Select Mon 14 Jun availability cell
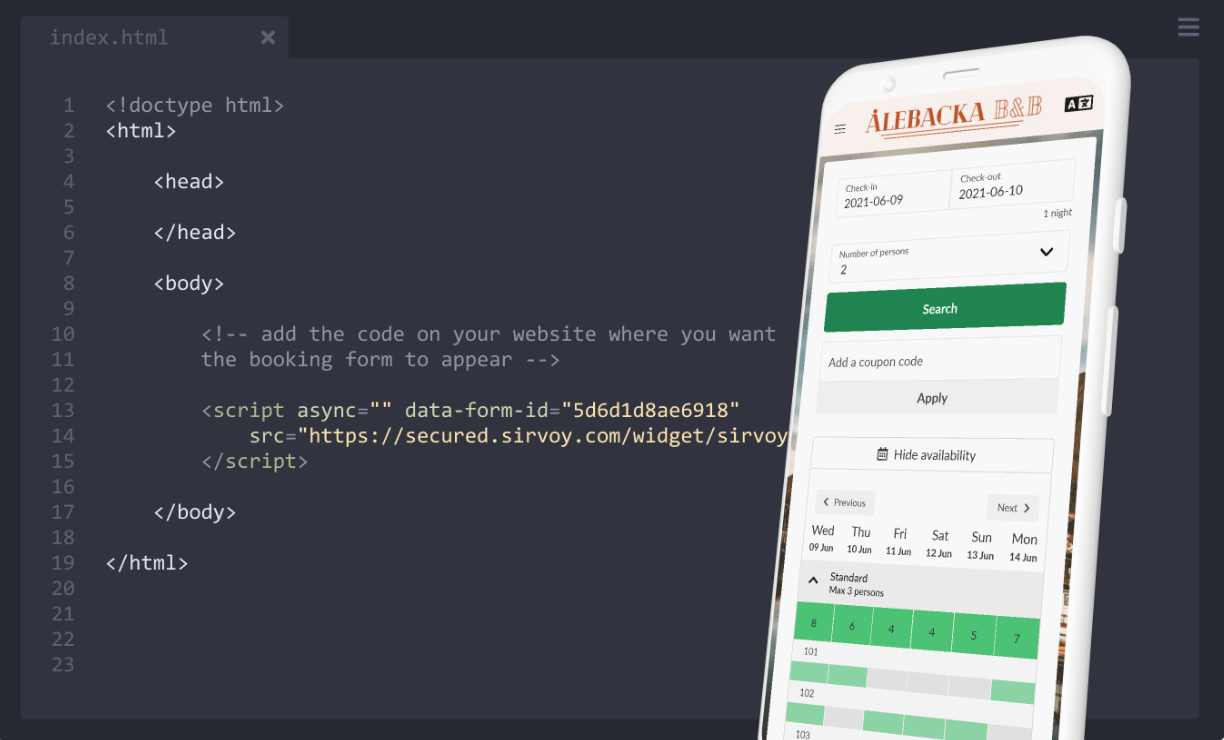This screenshot has height=740, width=1224. point(1017,638)
